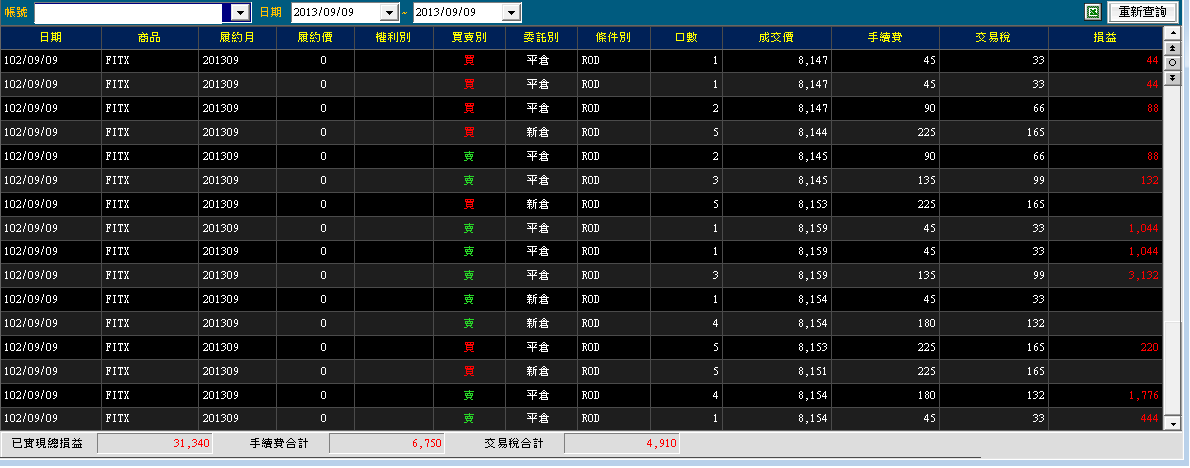Click the 損益 column header

[1105, 38]
